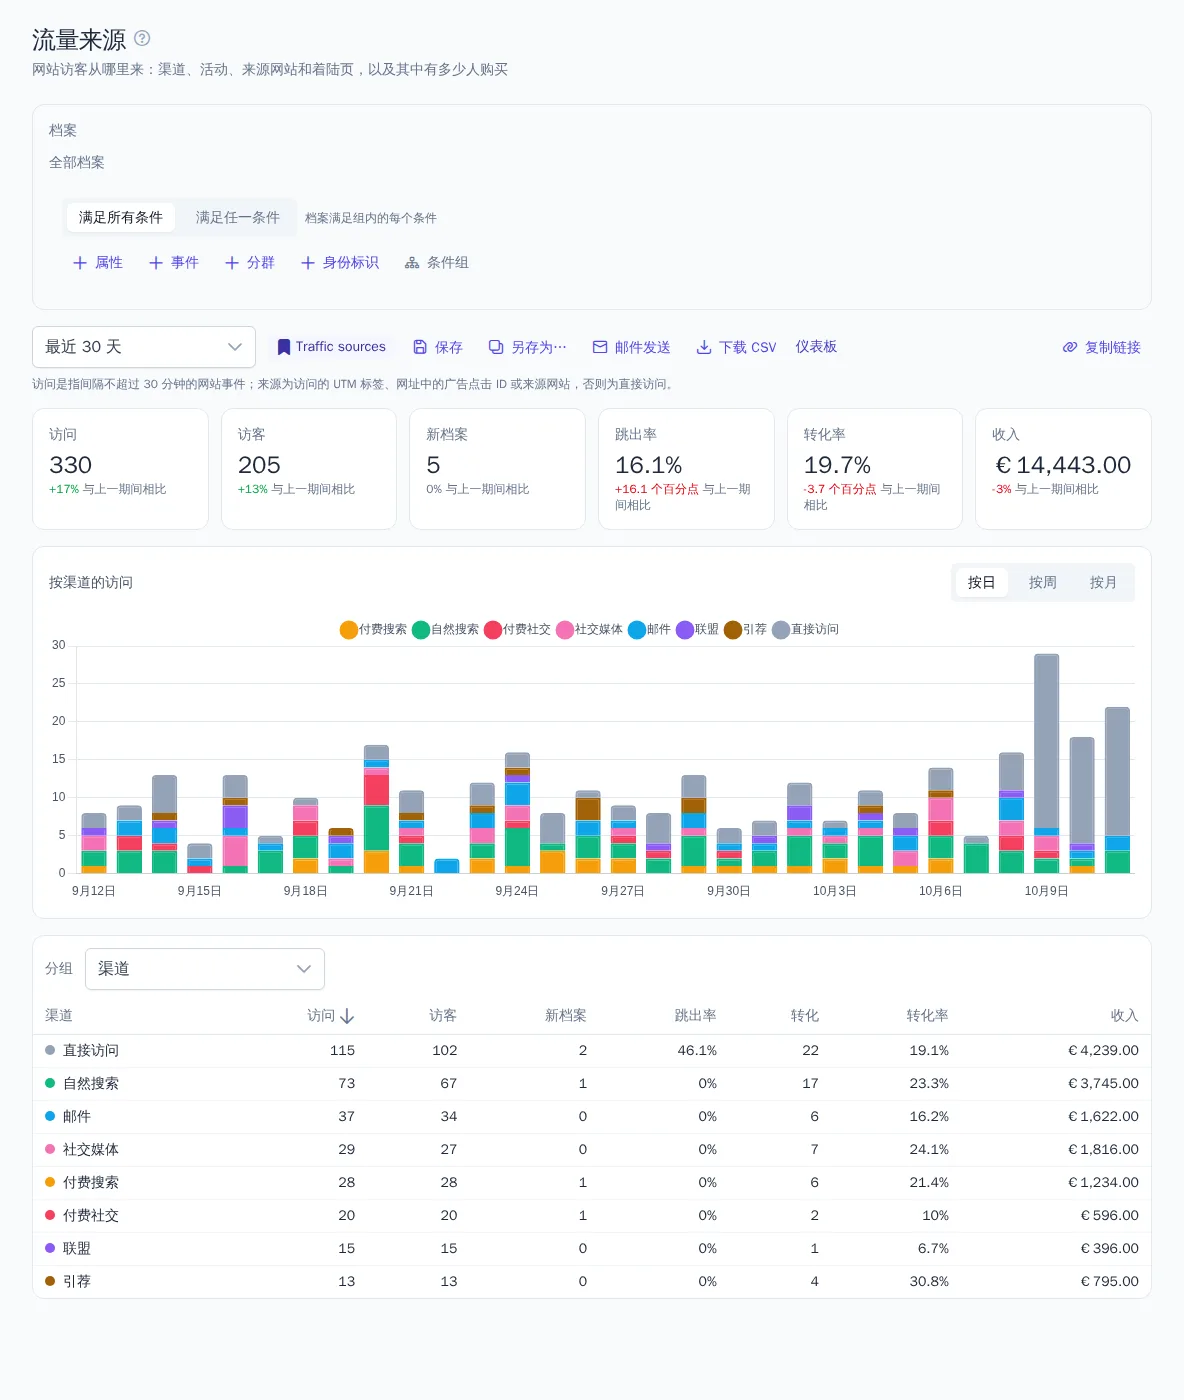The height and width of the screenshot is (1400, 1184).
Task: Click the 收入 column header
Action: coord(1125,1016)
